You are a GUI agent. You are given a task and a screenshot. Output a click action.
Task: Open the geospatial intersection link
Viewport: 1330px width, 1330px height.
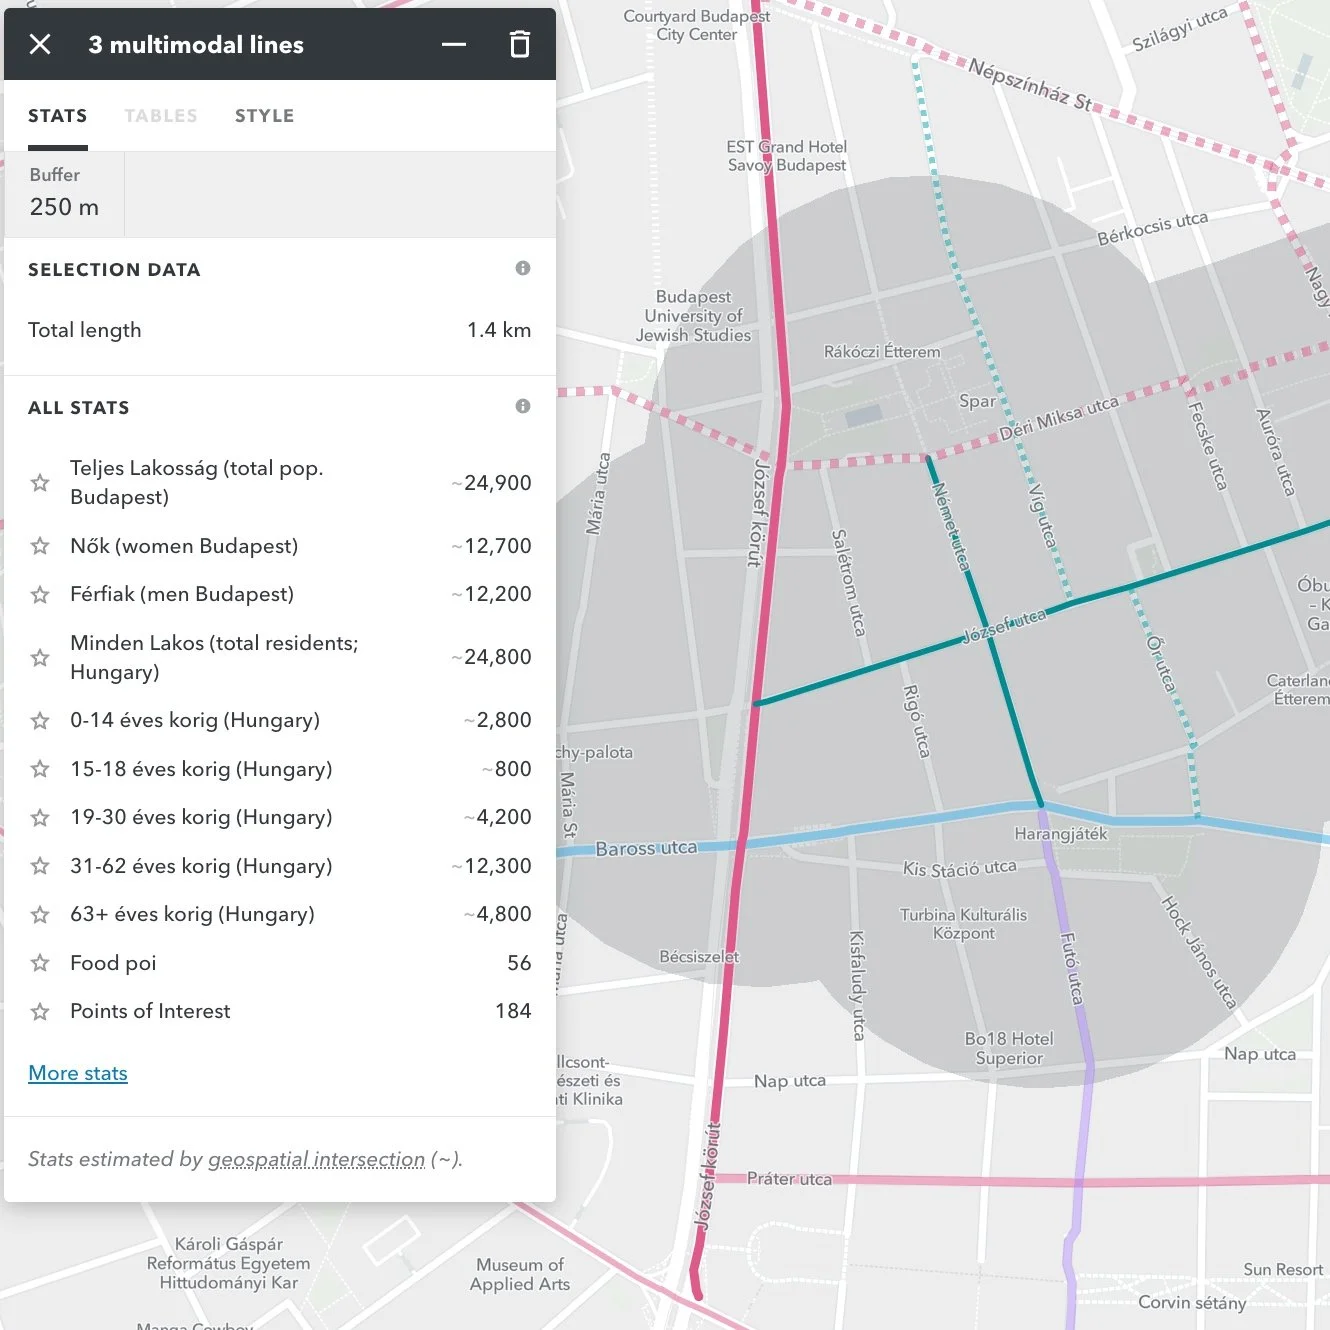pyautogui.click(x=317, y=1159)
